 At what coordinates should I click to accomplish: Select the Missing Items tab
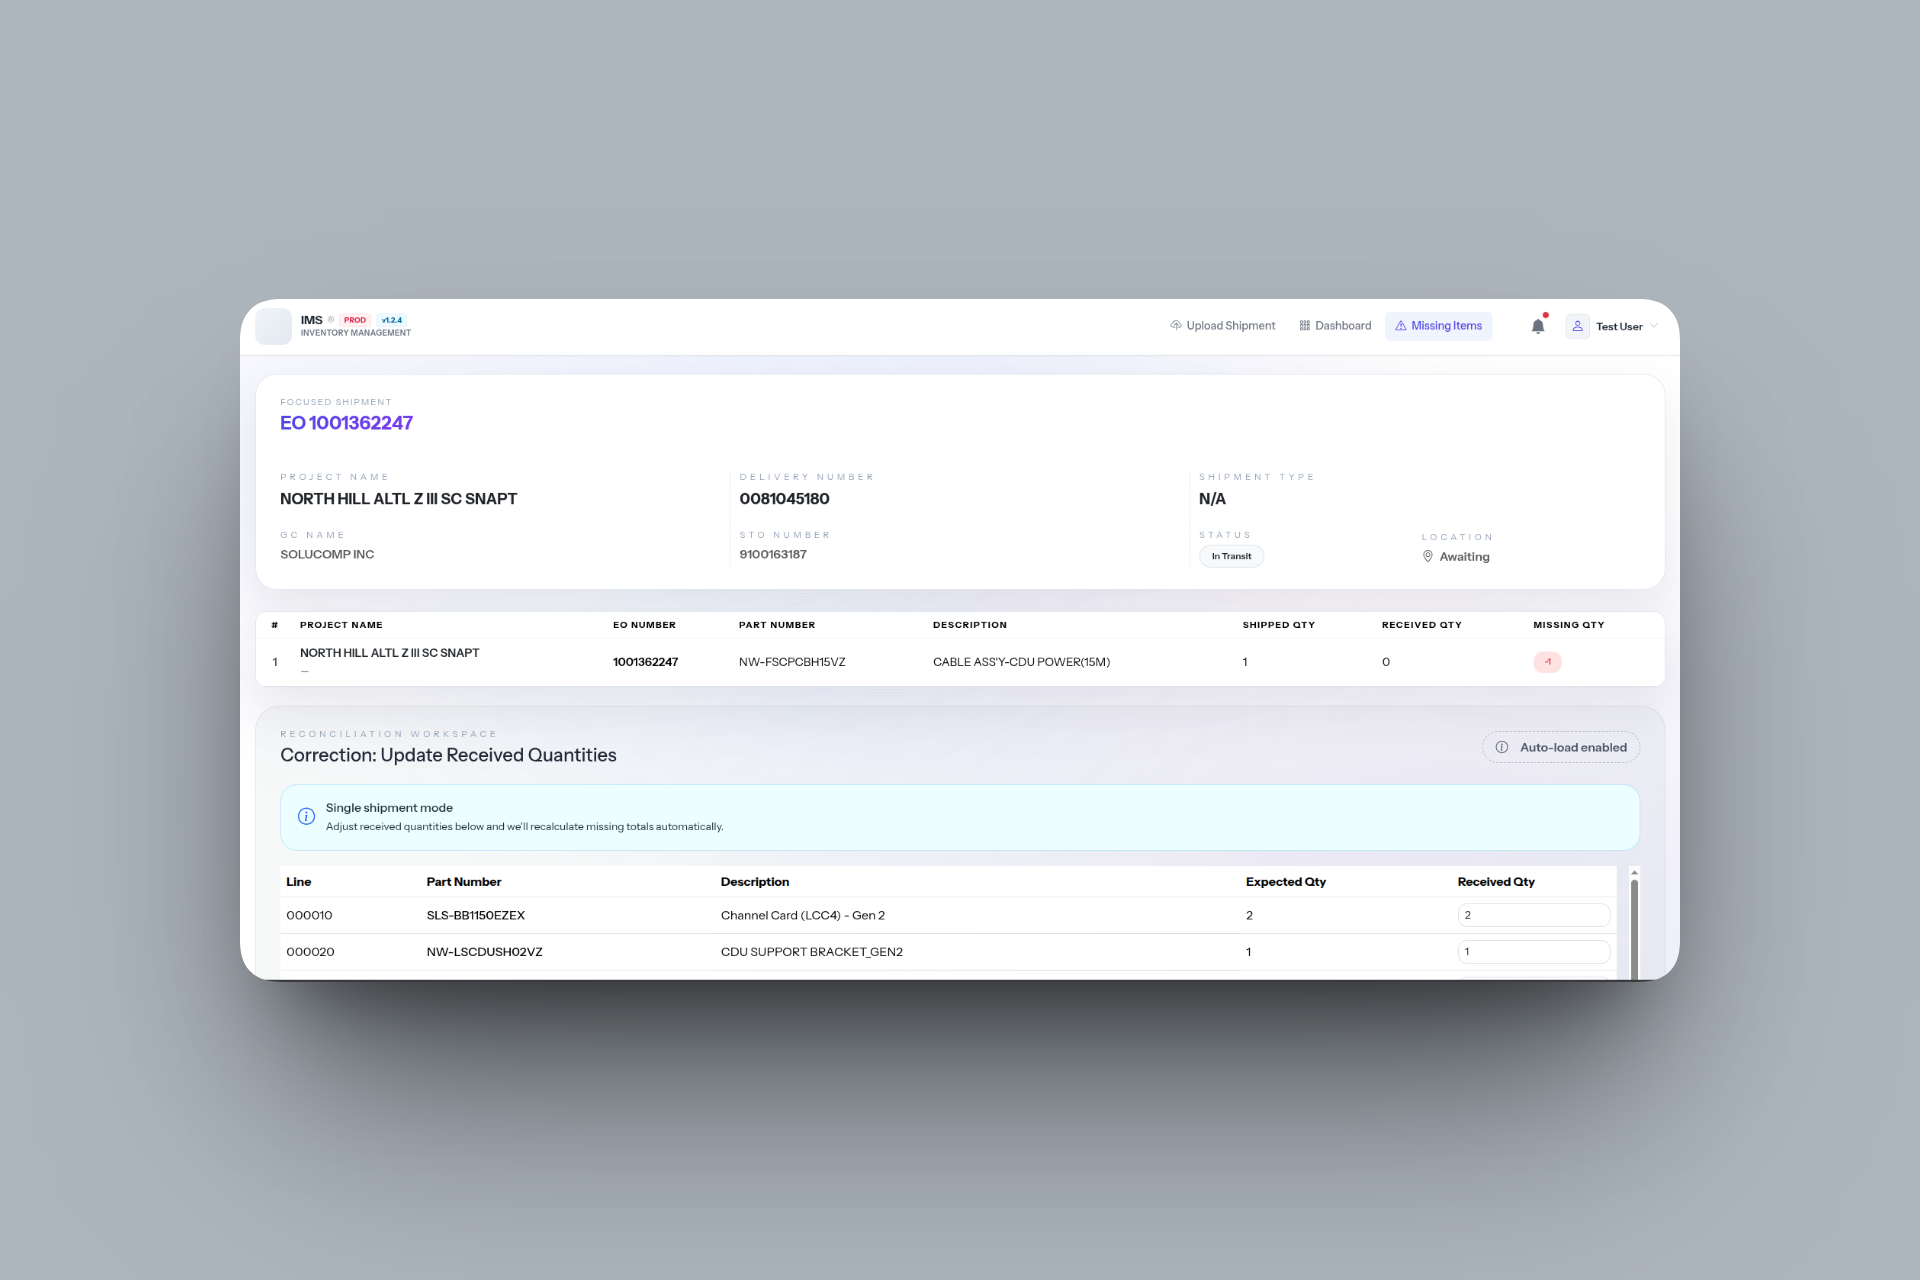coord(1438,326)
